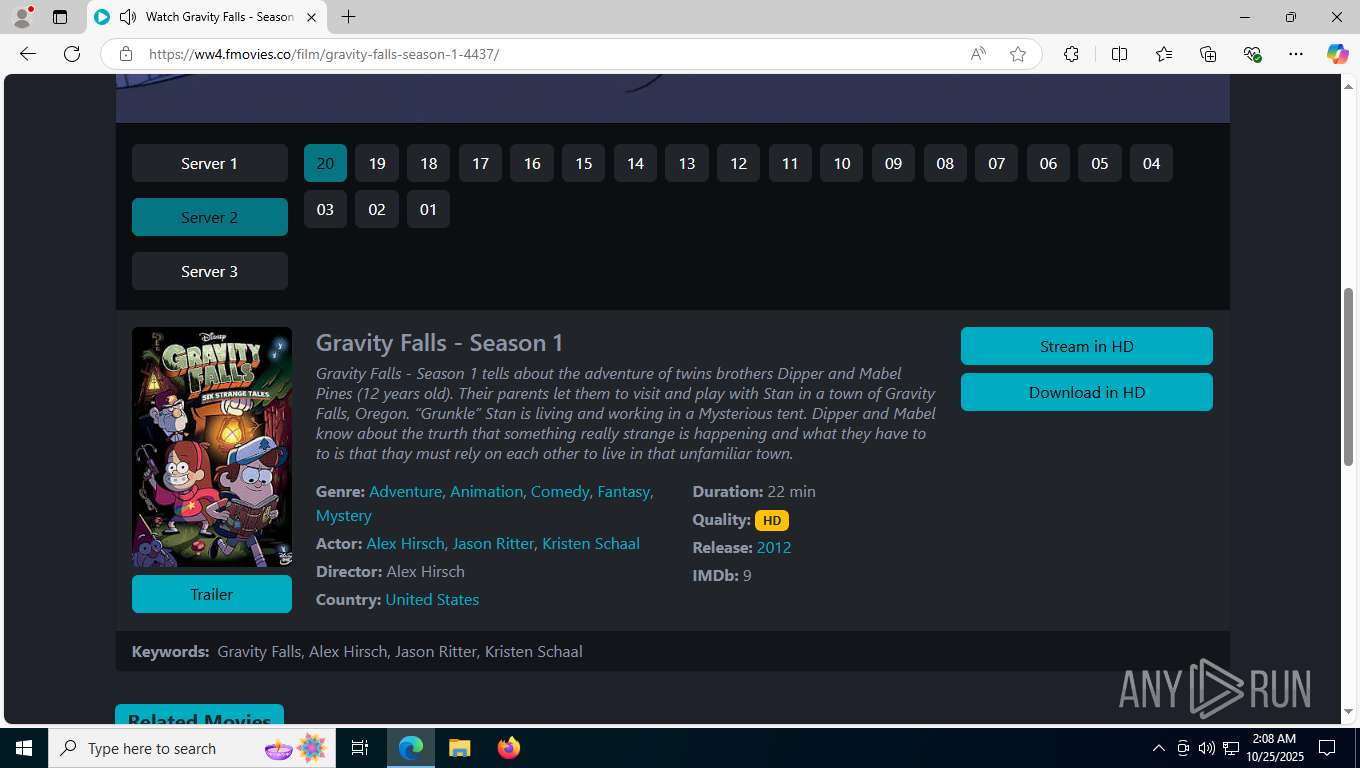Launch Firefox from the taskbar
Image resolution: width=1360 pixels, height=768 pixels.
pos(509,748)
